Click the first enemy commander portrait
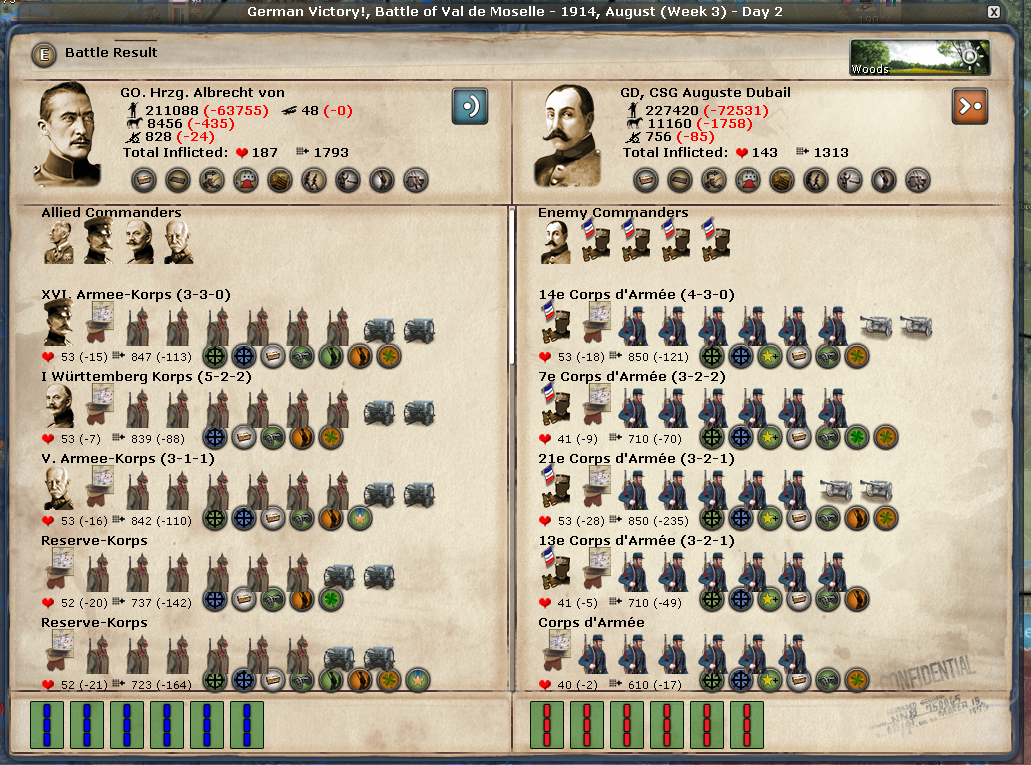1031x765 pixels. pyautogui.click(x=555, y=242)
